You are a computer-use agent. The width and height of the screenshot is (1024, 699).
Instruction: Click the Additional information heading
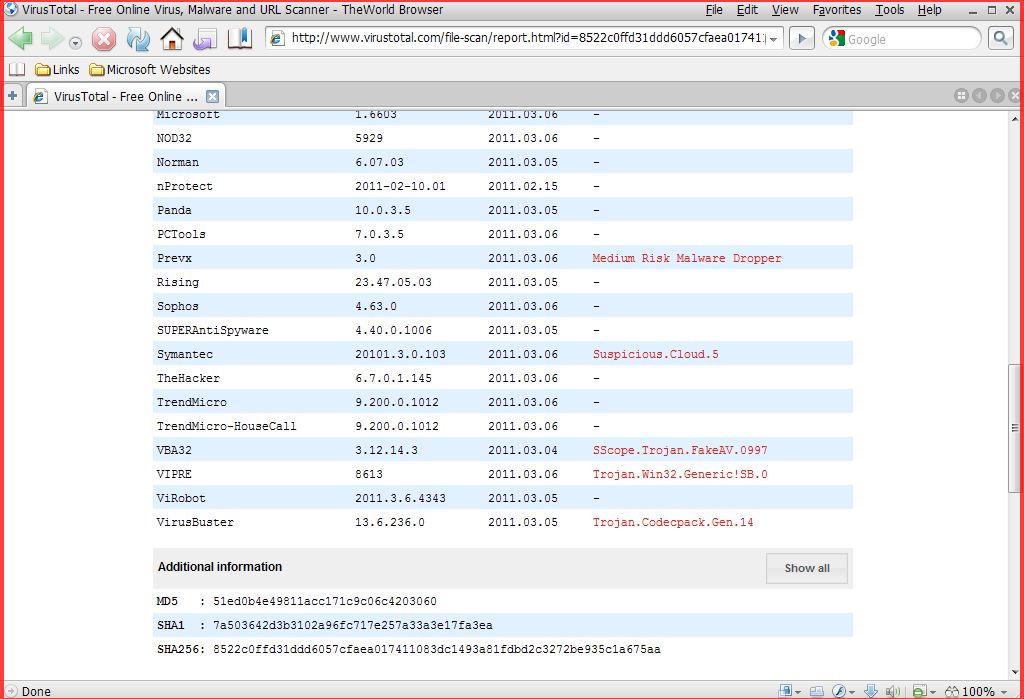[219, 567]
